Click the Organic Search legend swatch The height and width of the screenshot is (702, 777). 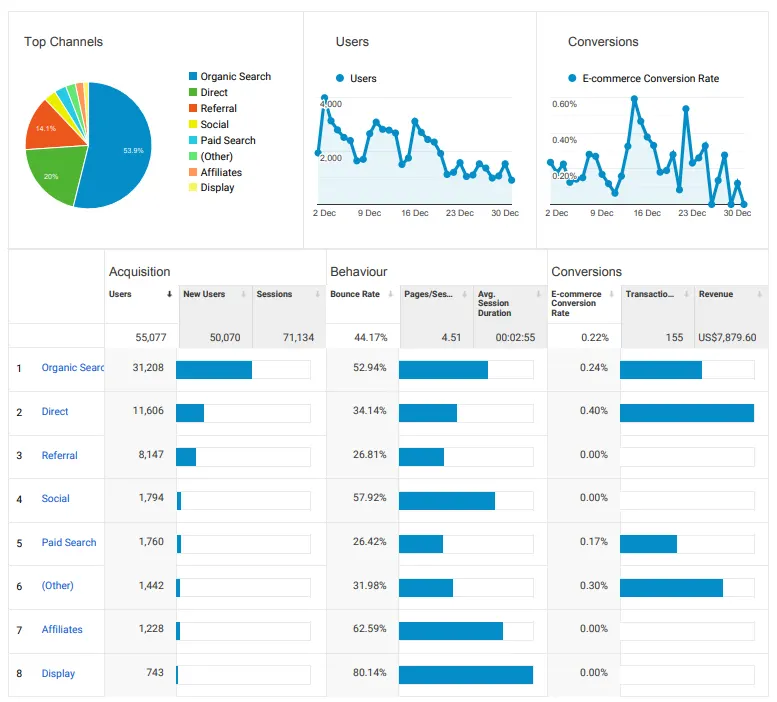point(193,76)
